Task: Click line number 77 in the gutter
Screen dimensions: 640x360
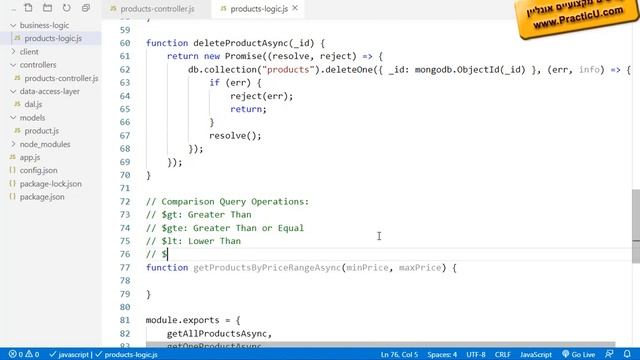Action: (125, 268)
